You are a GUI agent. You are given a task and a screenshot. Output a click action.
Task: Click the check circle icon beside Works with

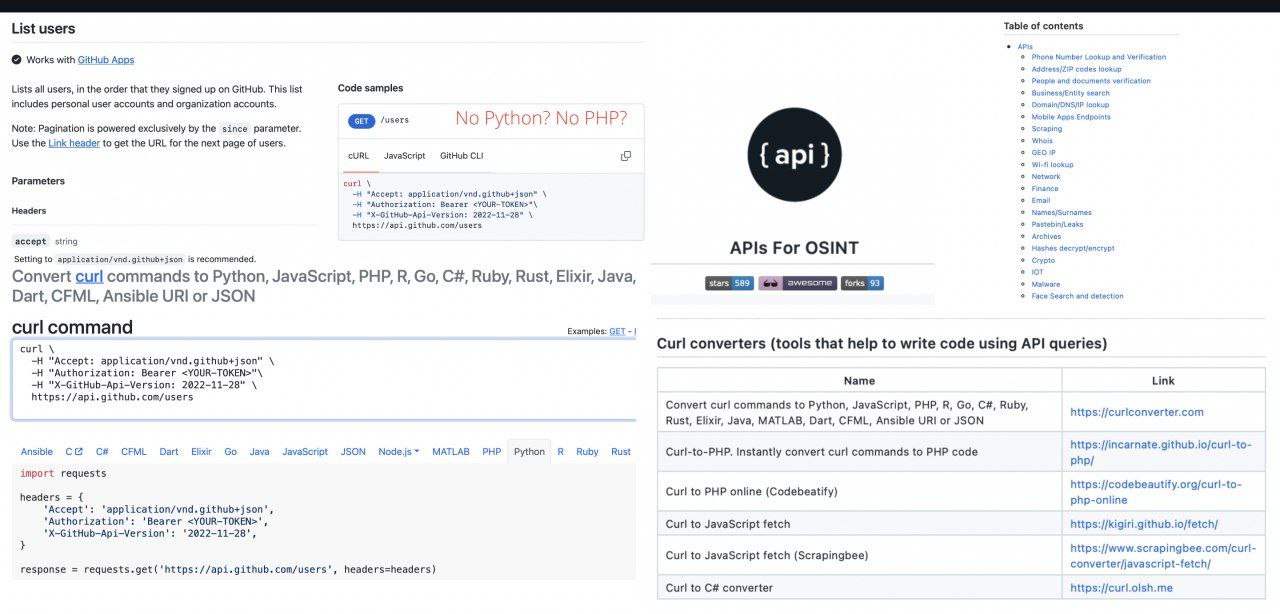pos(17,60)
